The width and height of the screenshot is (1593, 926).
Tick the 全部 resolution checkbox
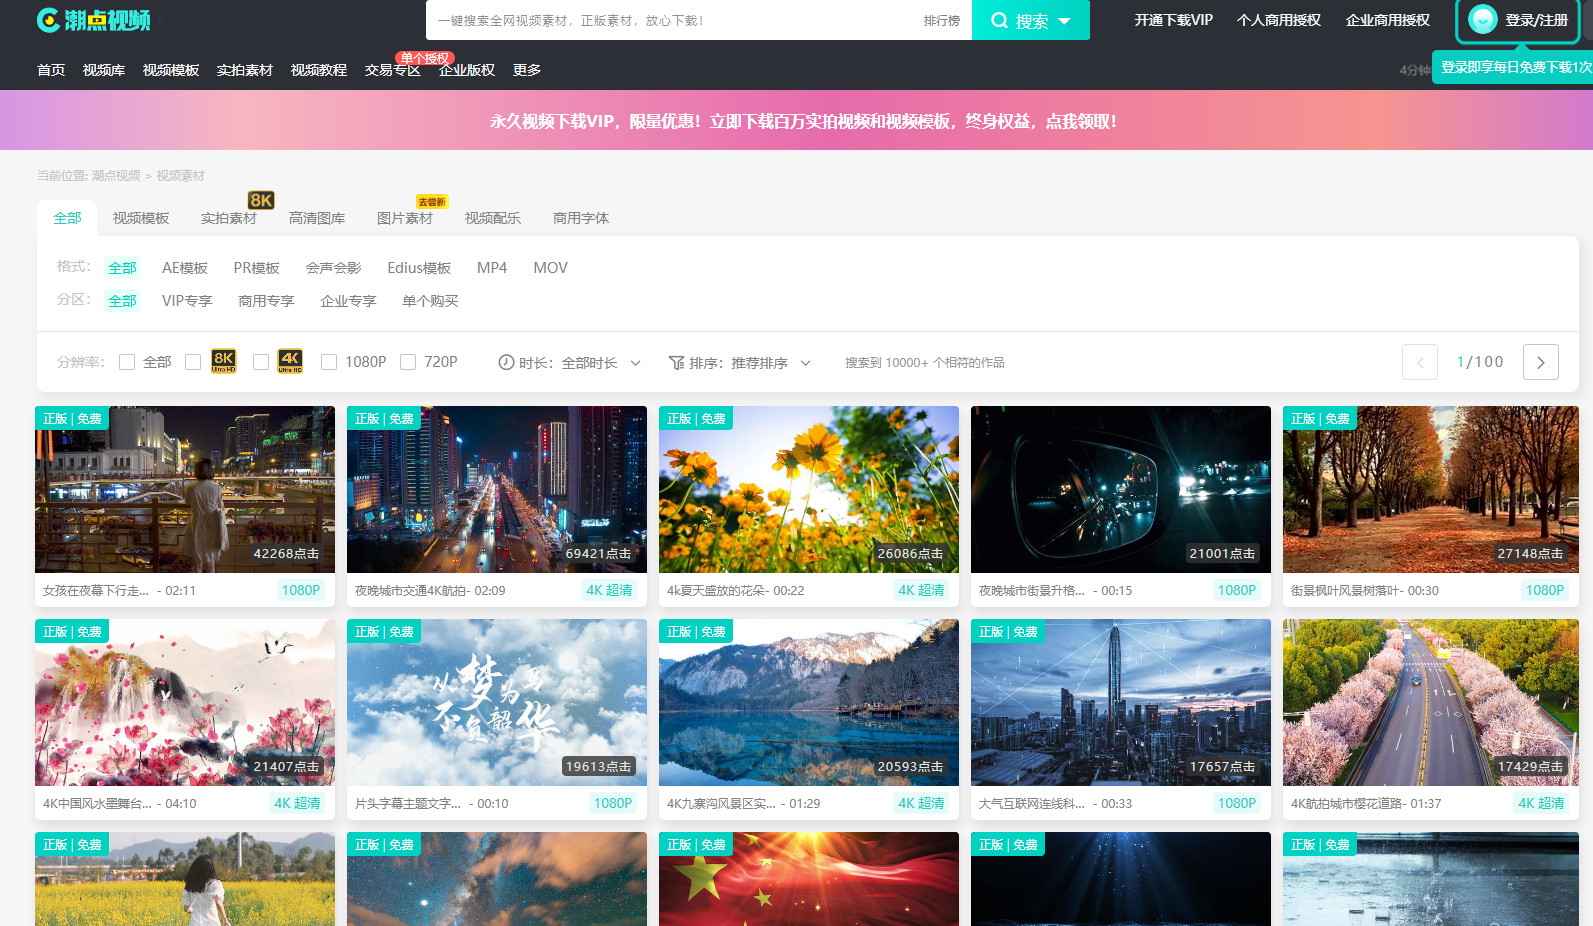pyautogui.click(x=127, y=362)
